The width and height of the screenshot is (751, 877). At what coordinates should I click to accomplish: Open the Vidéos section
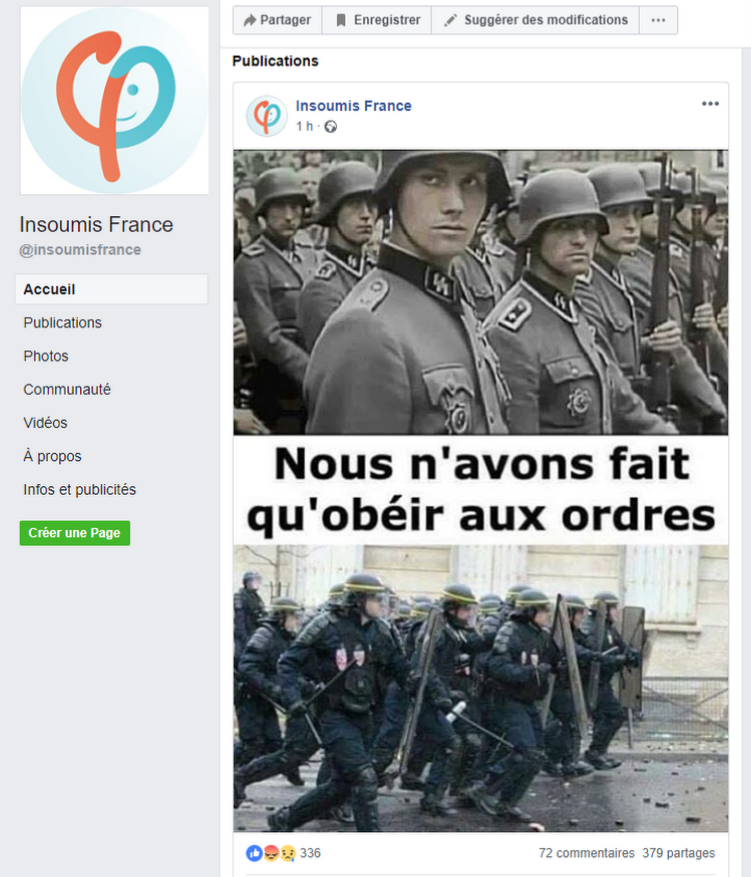(45, 423)
